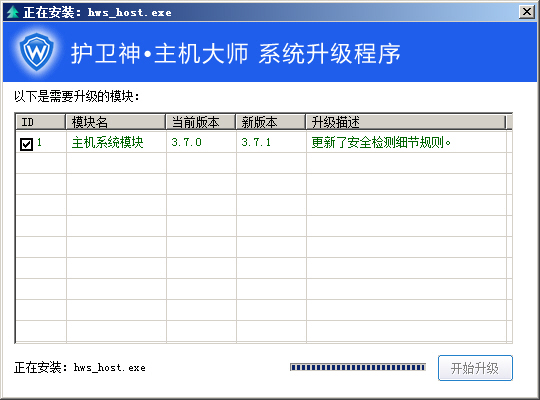This screenshot has height=400, width=540.
Task: Uncheck the checkbox for module ID 1
Action: (x=26, y=144)
